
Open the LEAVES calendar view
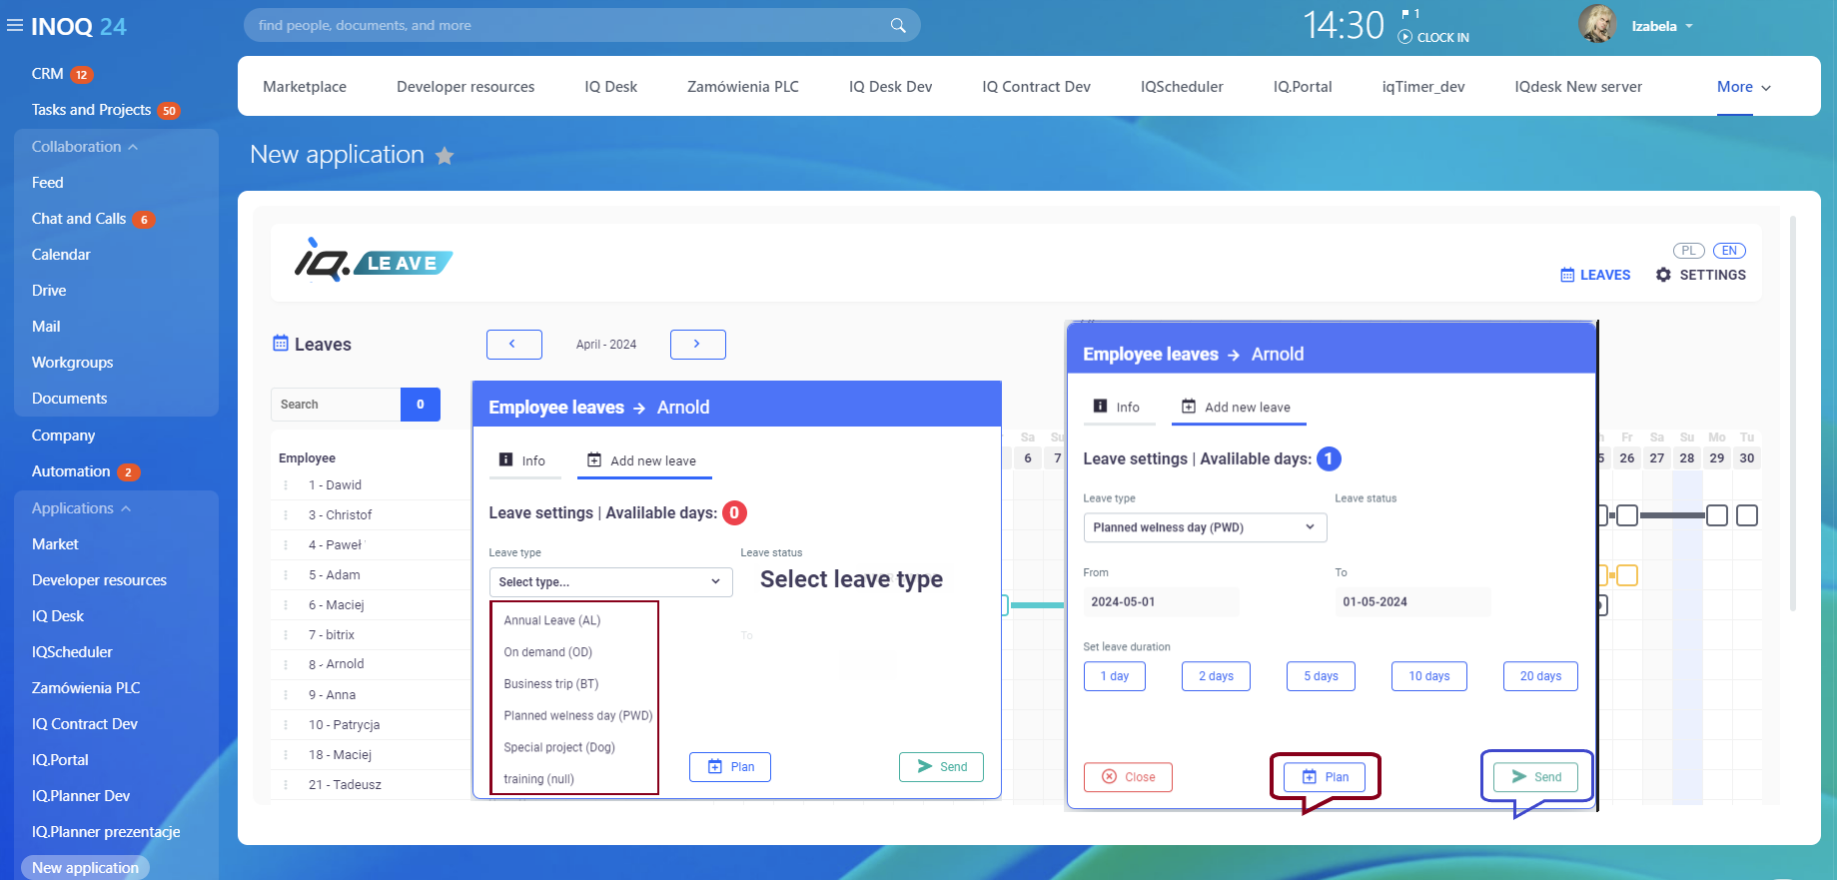[1595, 275]
